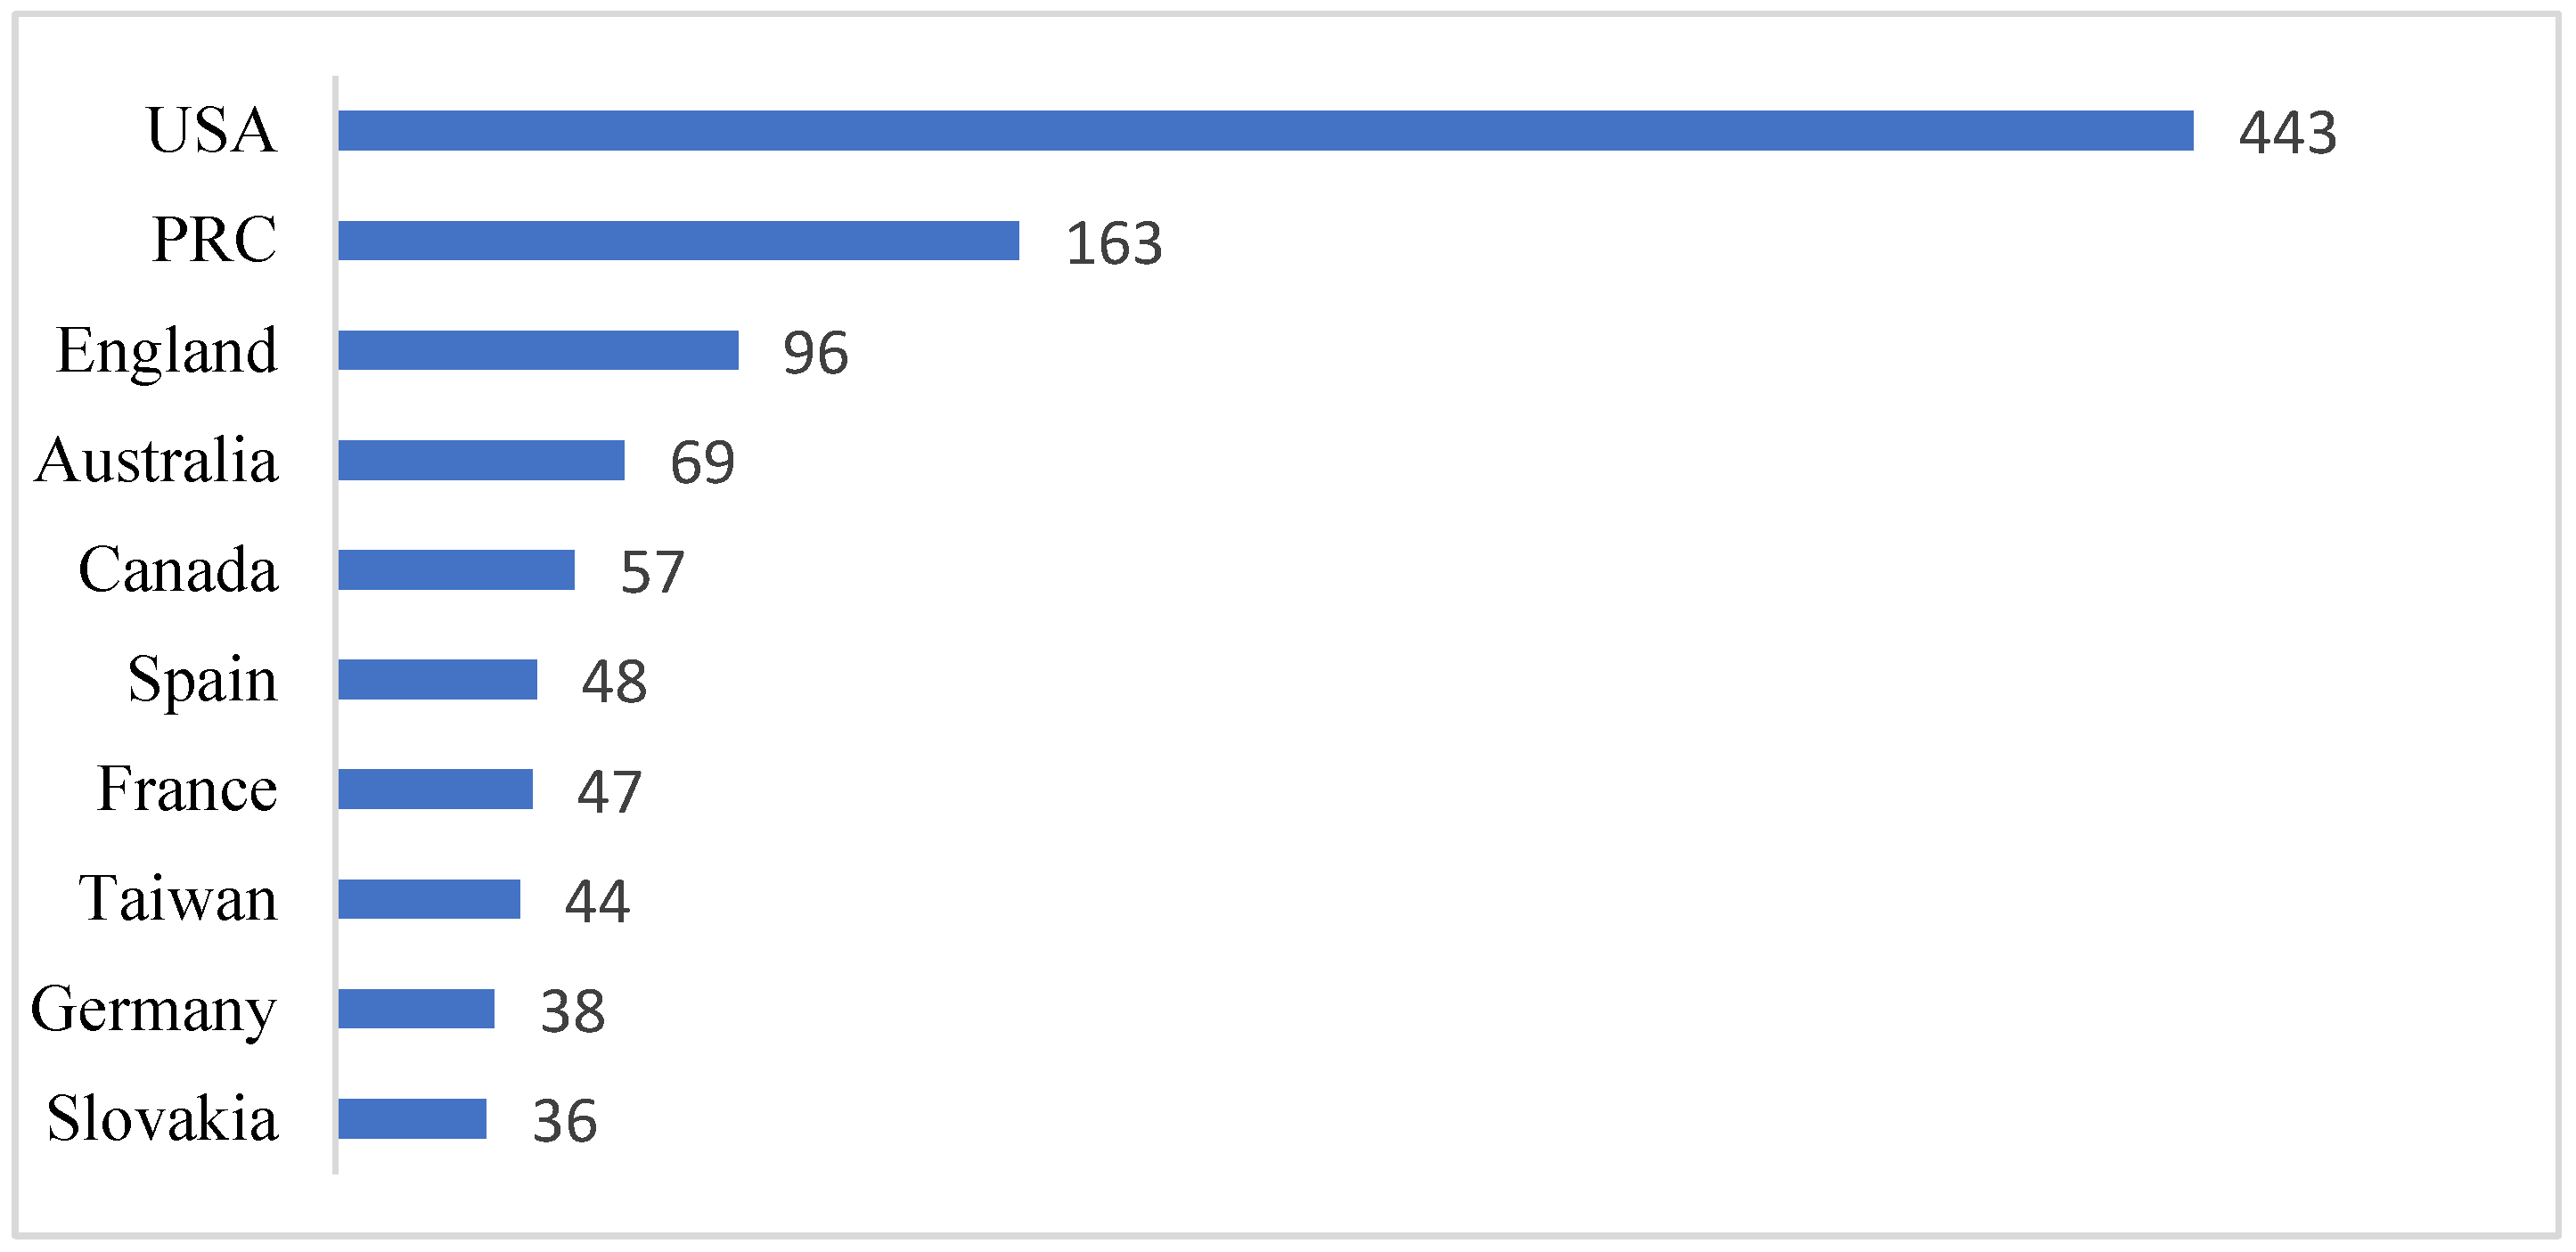This screenshot has width=2576, height=1252.
Task: Select the 96 data label
Action: point(815,353)
